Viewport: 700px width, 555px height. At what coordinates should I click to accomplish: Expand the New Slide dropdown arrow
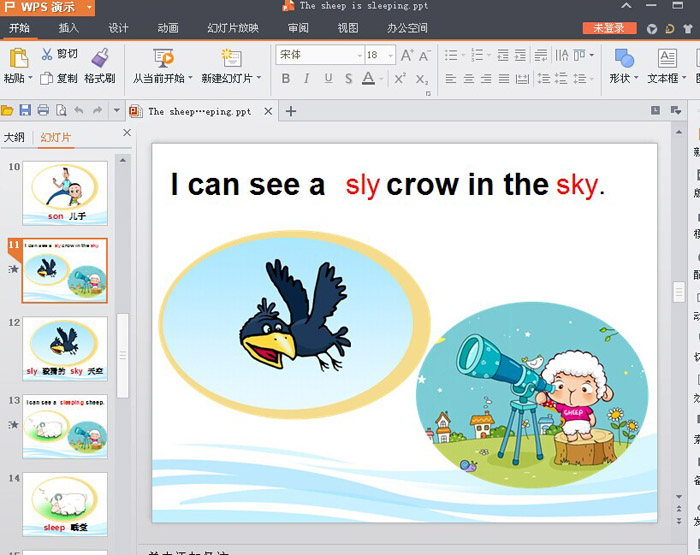click(258, 78)
